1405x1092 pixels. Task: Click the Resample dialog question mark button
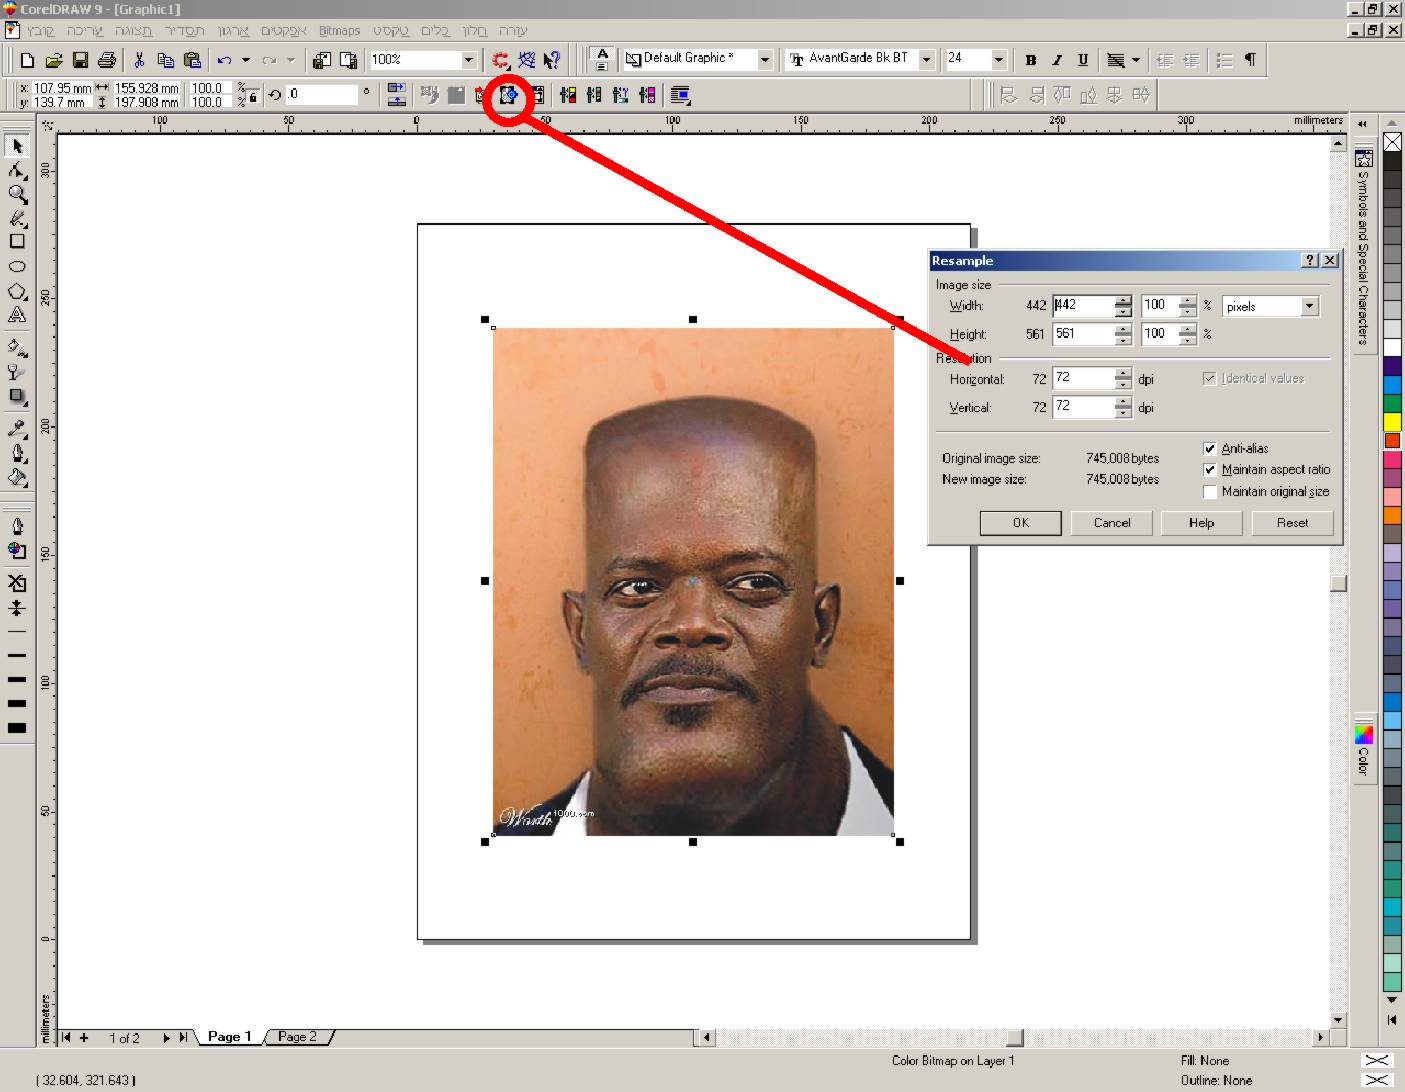pos(1310,260)
